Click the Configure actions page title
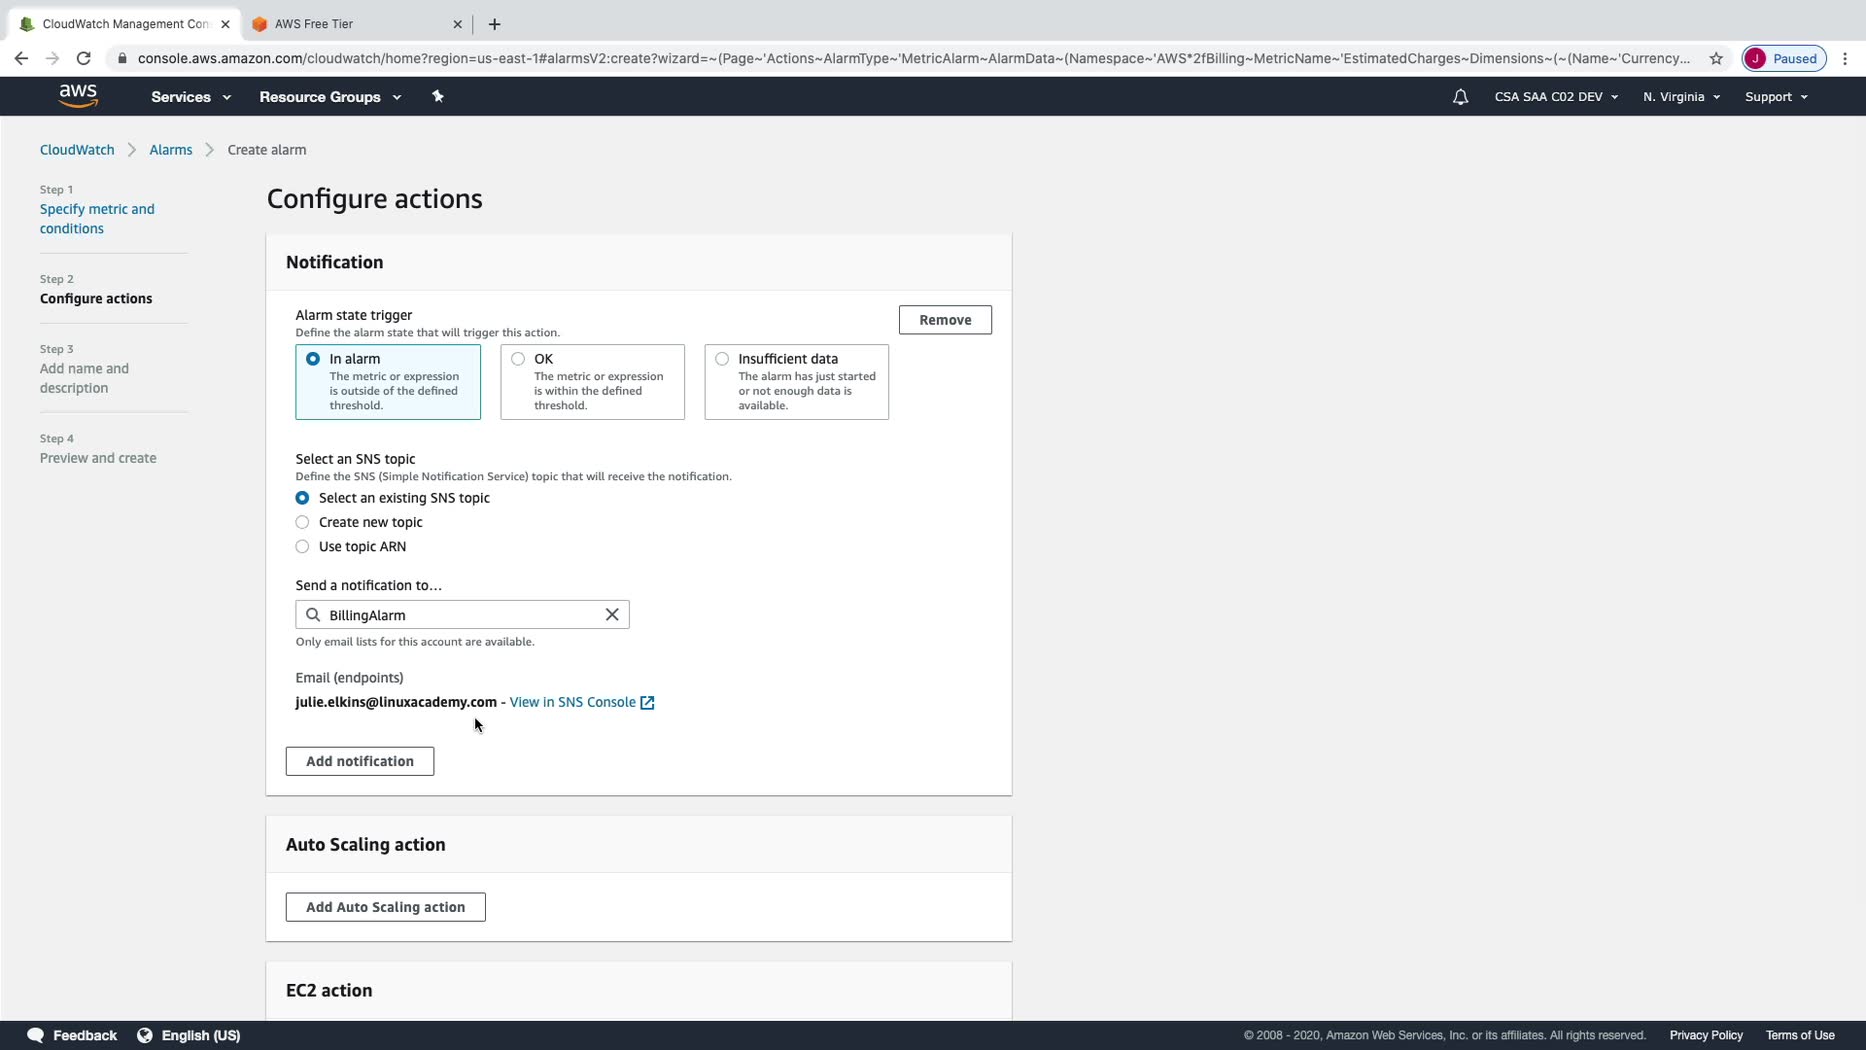Screen dimensions: 1866x1050 (x=375, y=198)
